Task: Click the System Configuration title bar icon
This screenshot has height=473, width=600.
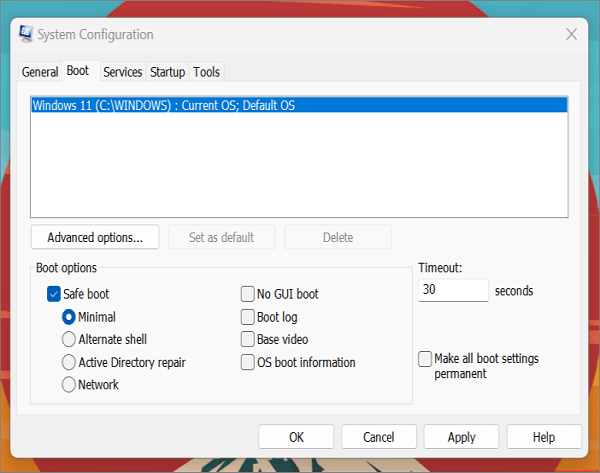Action: (26, 34)
